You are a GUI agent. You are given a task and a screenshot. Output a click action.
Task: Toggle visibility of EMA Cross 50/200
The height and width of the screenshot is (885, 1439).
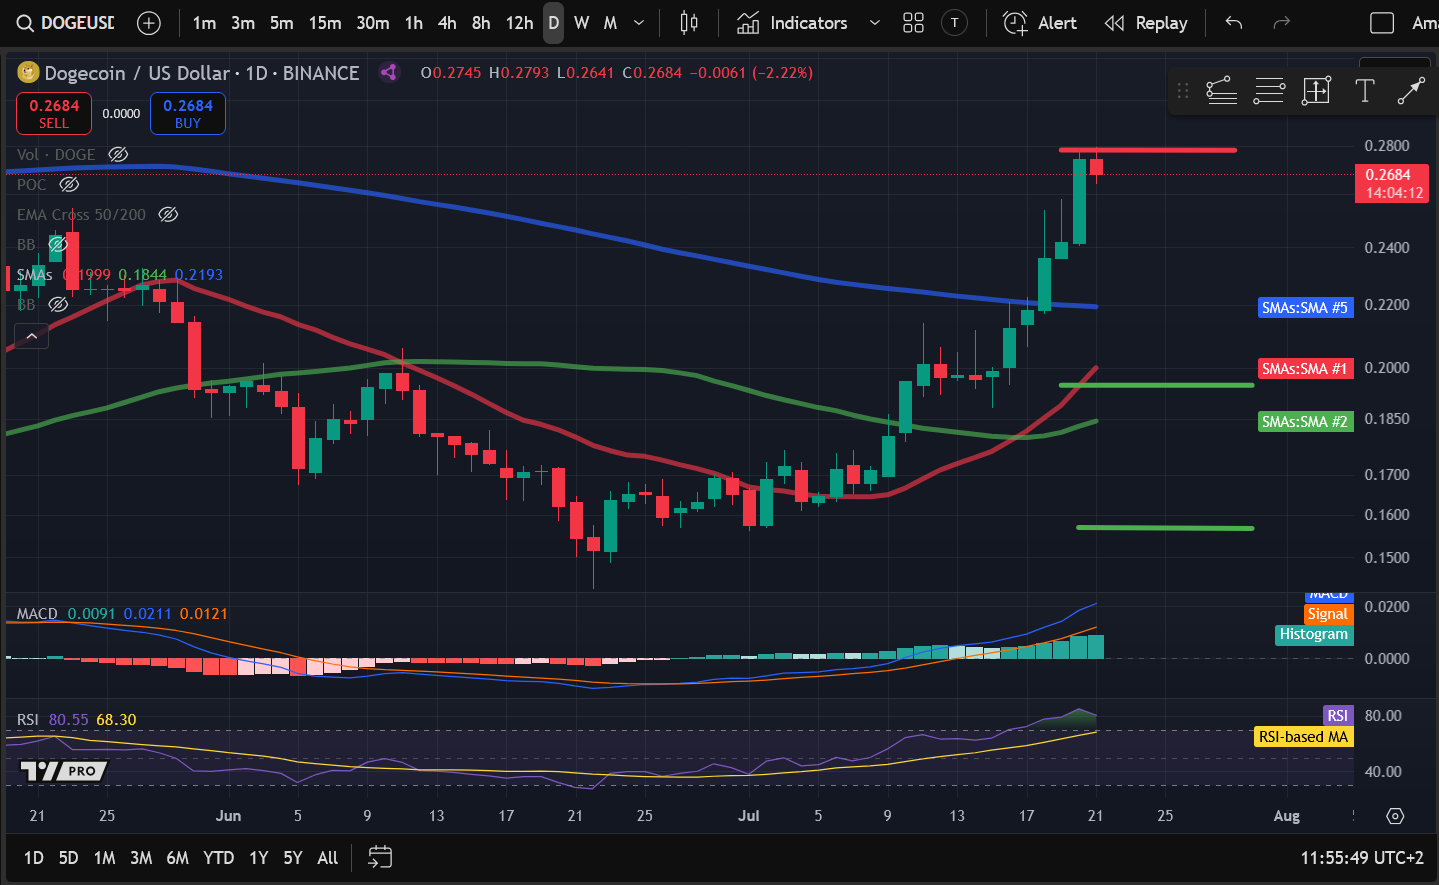pyautogui.click(x=168, y=214)
